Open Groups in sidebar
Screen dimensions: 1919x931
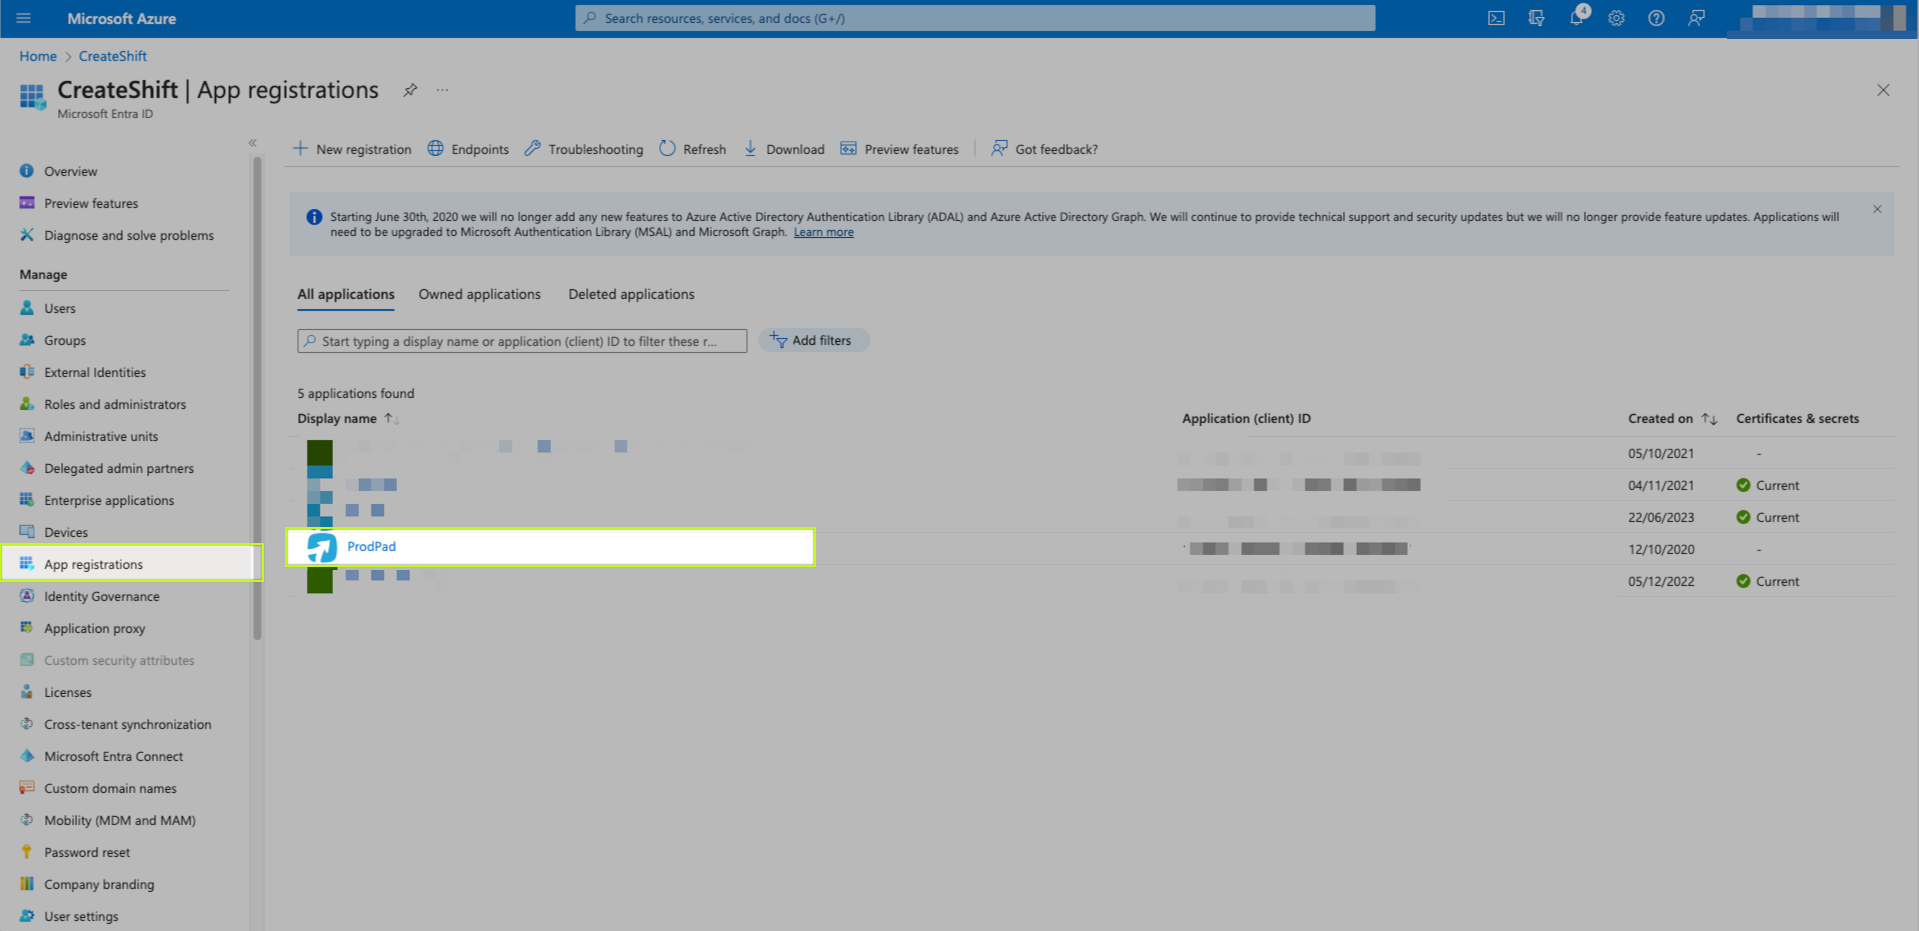click(64, 340)
